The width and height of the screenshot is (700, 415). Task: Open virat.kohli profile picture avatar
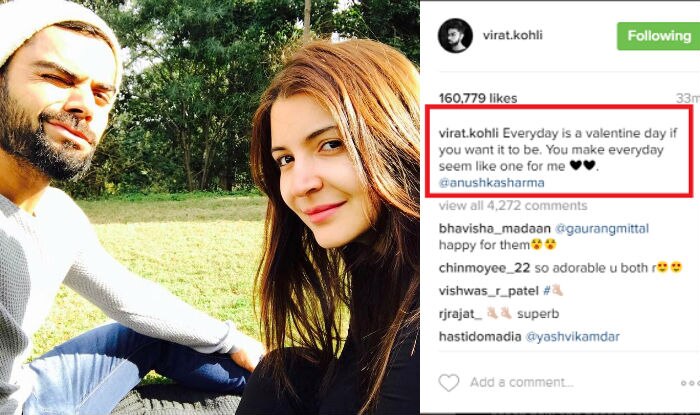pyautogui.click(x=455, y=35)
